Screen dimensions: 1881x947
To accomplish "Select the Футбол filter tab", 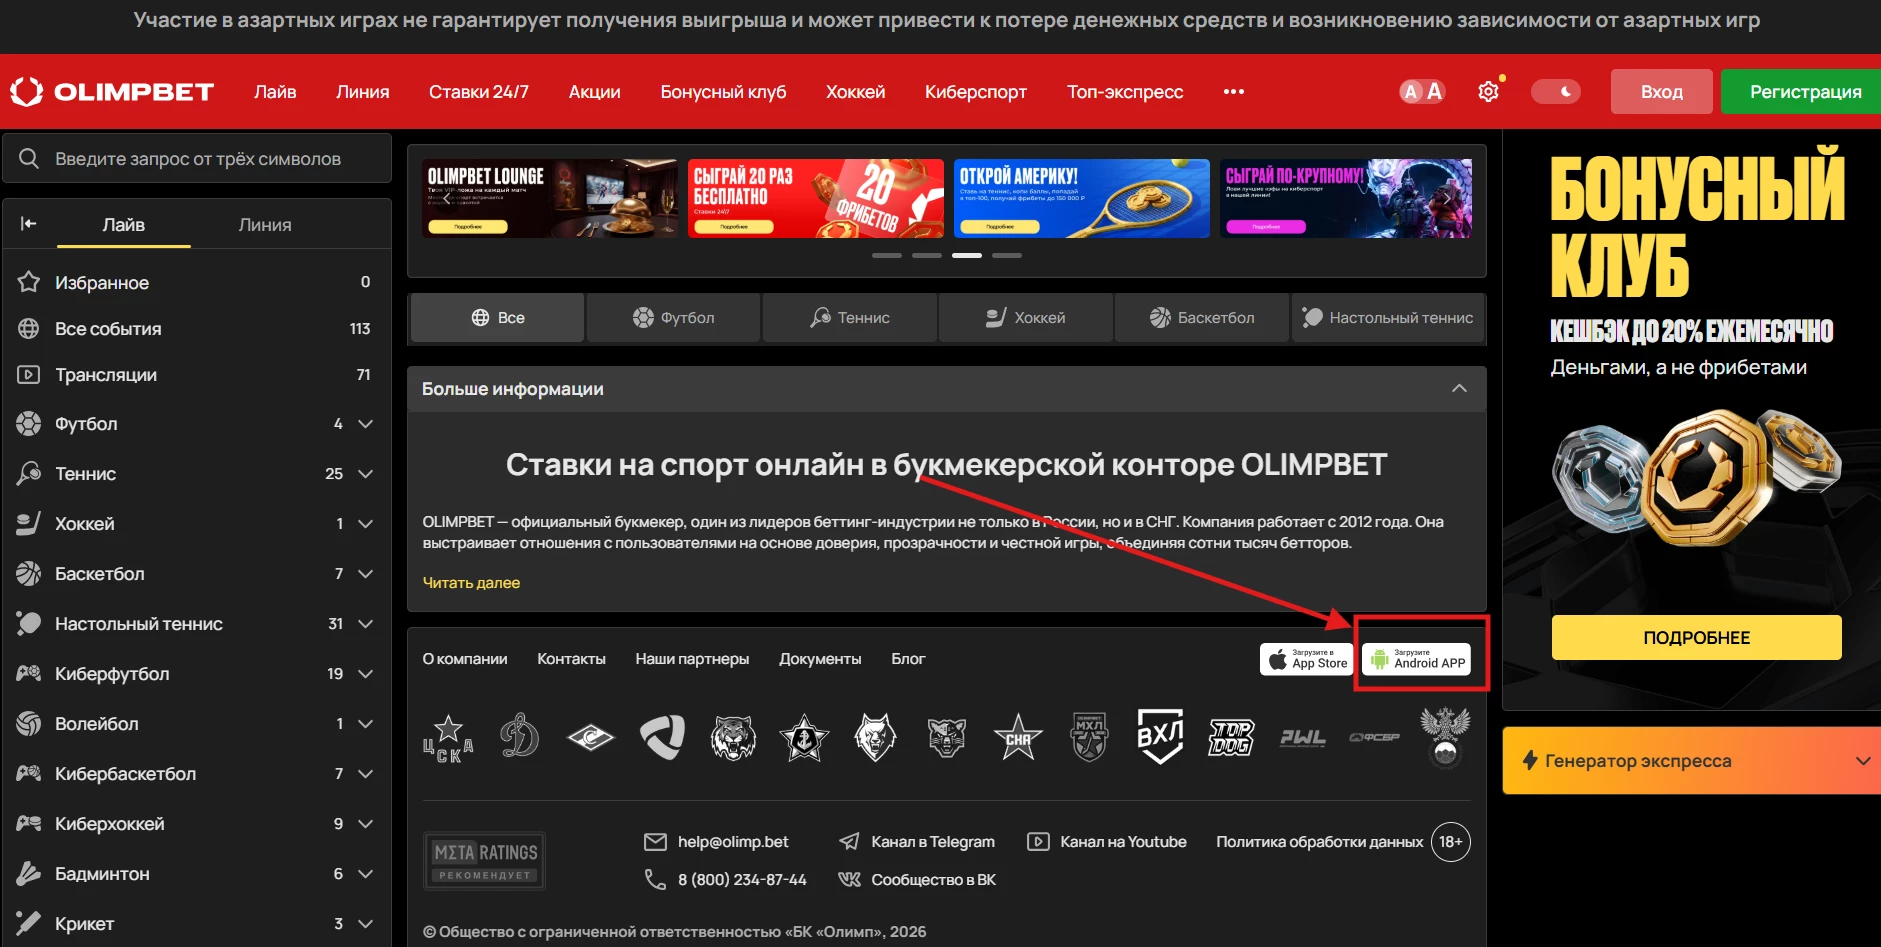I will pyautogui.click(x=673, y=318).
